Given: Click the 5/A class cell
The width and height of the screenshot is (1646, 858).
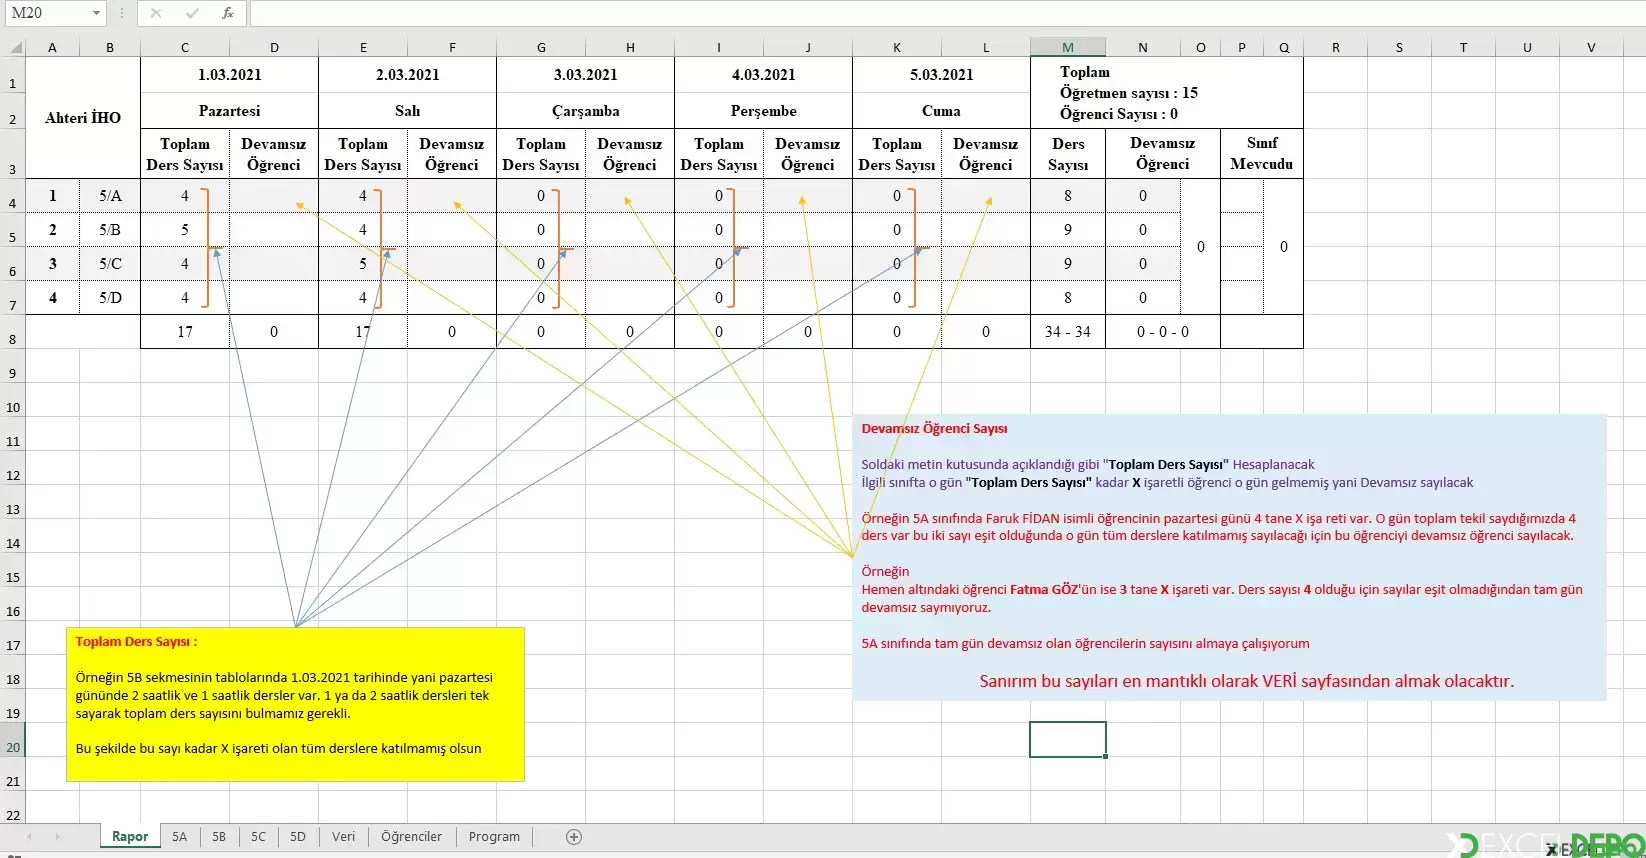Looking at the screenshot, I should (x=110, y=196).
